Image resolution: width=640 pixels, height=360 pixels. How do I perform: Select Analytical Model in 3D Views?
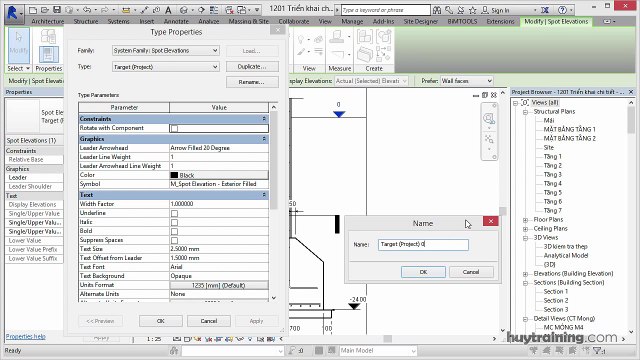coord(566,256)
